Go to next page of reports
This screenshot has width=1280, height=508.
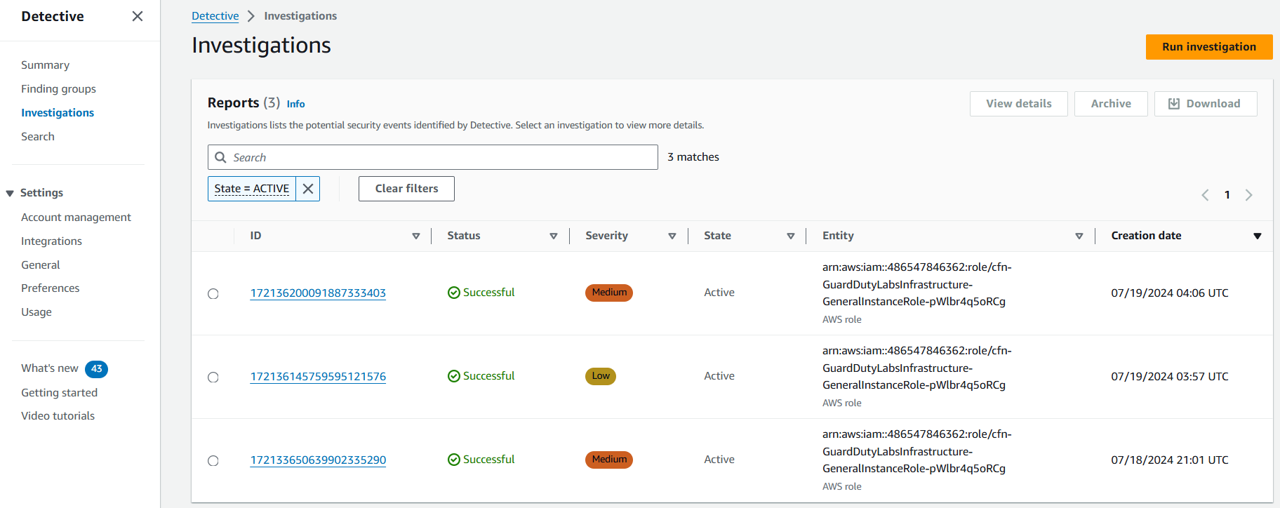click(1249, 195)
